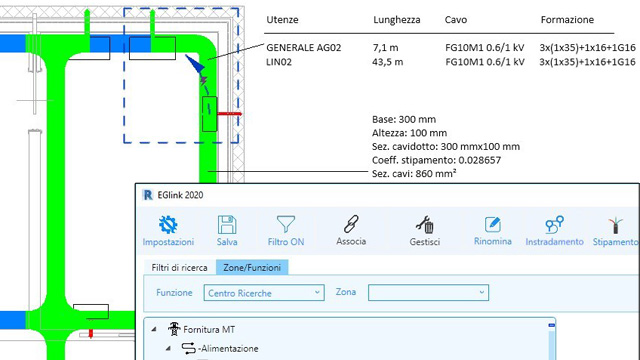
Task: Open the Funzione Centro Ricerche dropdown
Action: (x=264, y=293)
